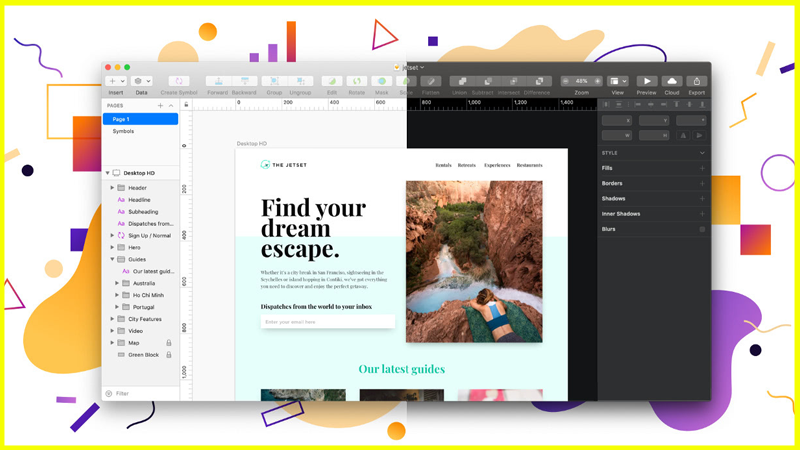
Task: Click the Flatten toolbar icon
Action: pos(431,81)
